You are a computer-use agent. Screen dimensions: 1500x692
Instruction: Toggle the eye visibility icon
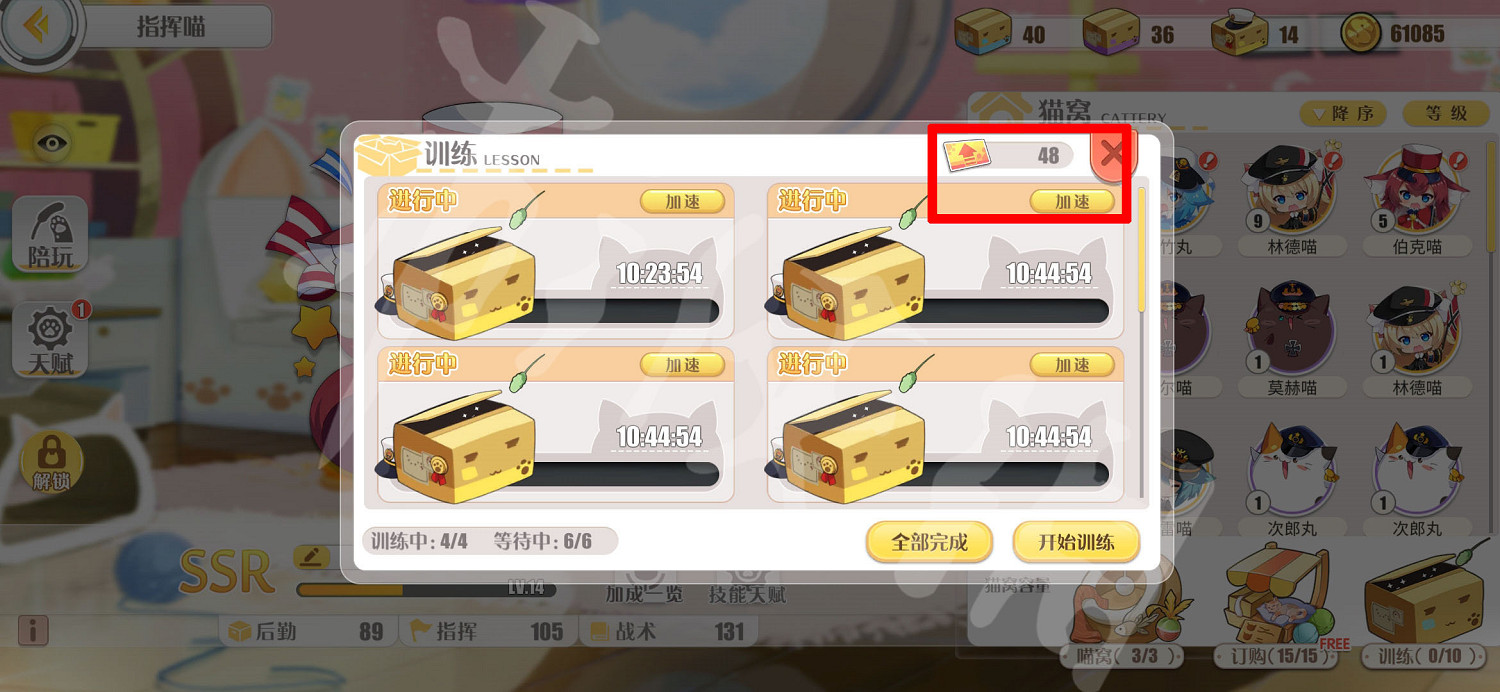(x=52, y=142)
